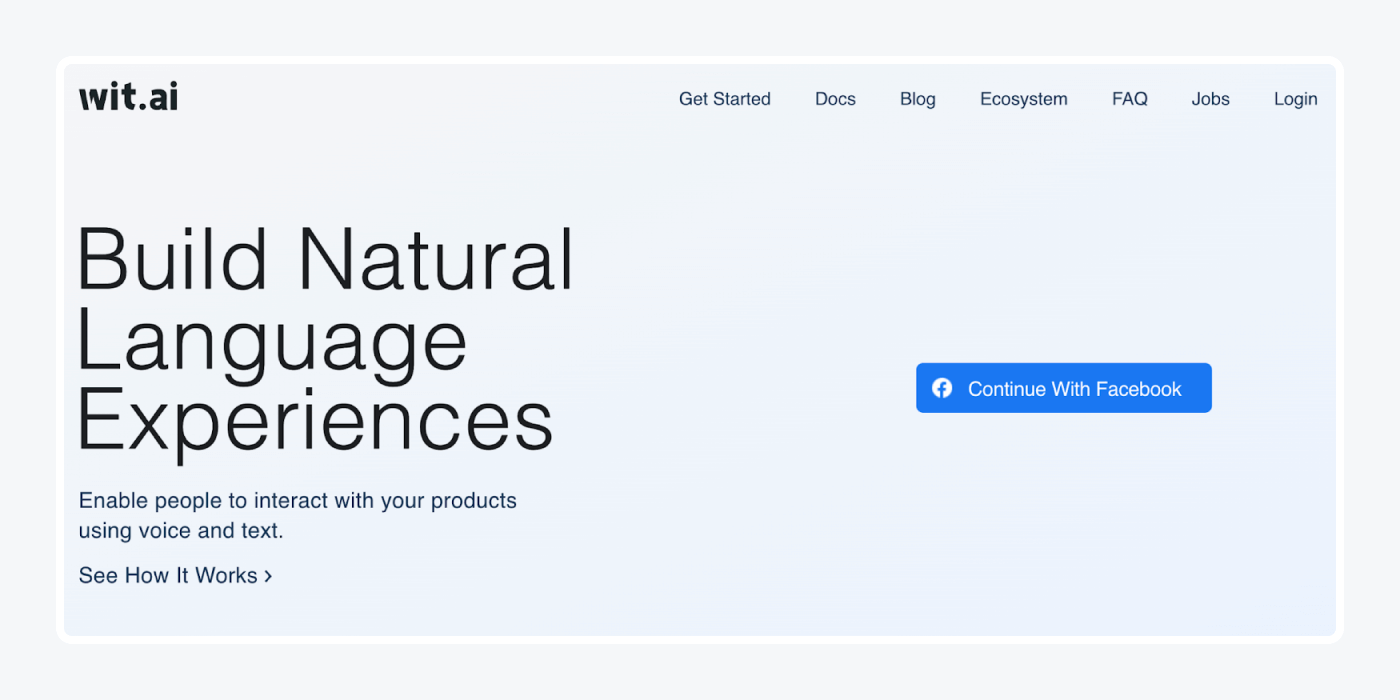Screen dimensions: 1400x700
Task: Click the Facebook logo icon on the button
Action: [x=942, y=388]
